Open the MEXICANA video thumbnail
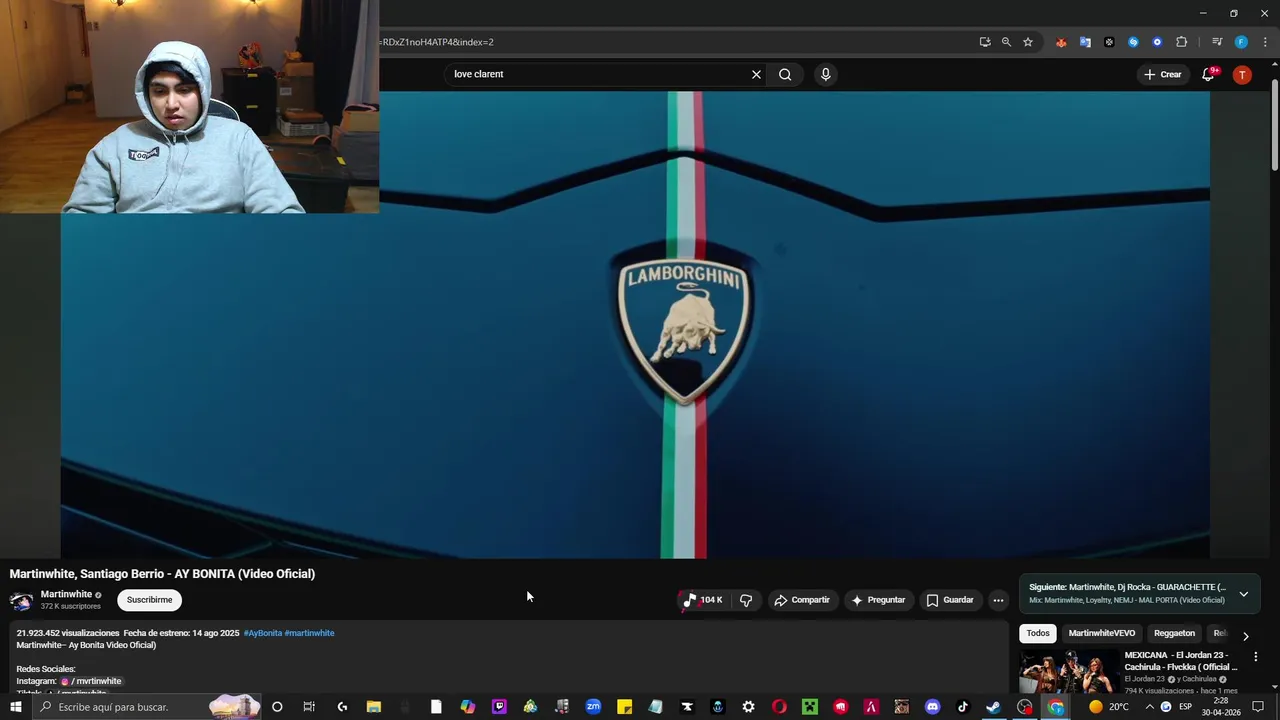This screenshot has width=1280, height=720. 1069,672
